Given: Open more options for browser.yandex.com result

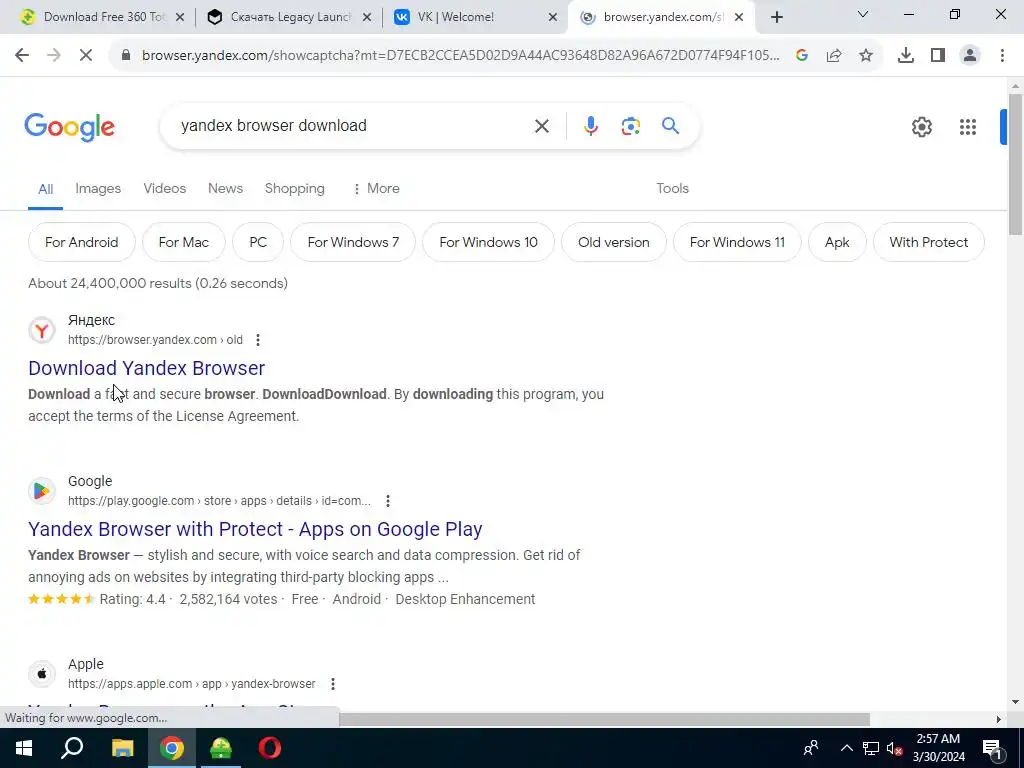Looking at the screenshot, I should point(258,340).
